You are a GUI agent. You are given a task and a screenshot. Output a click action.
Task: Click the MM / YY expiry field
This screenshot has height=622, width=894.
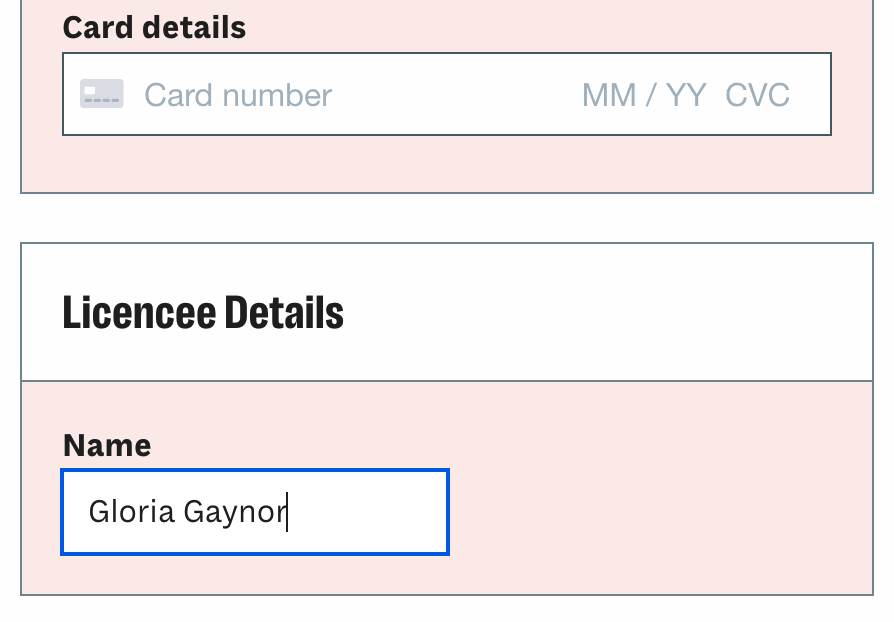tap(643, 95)
